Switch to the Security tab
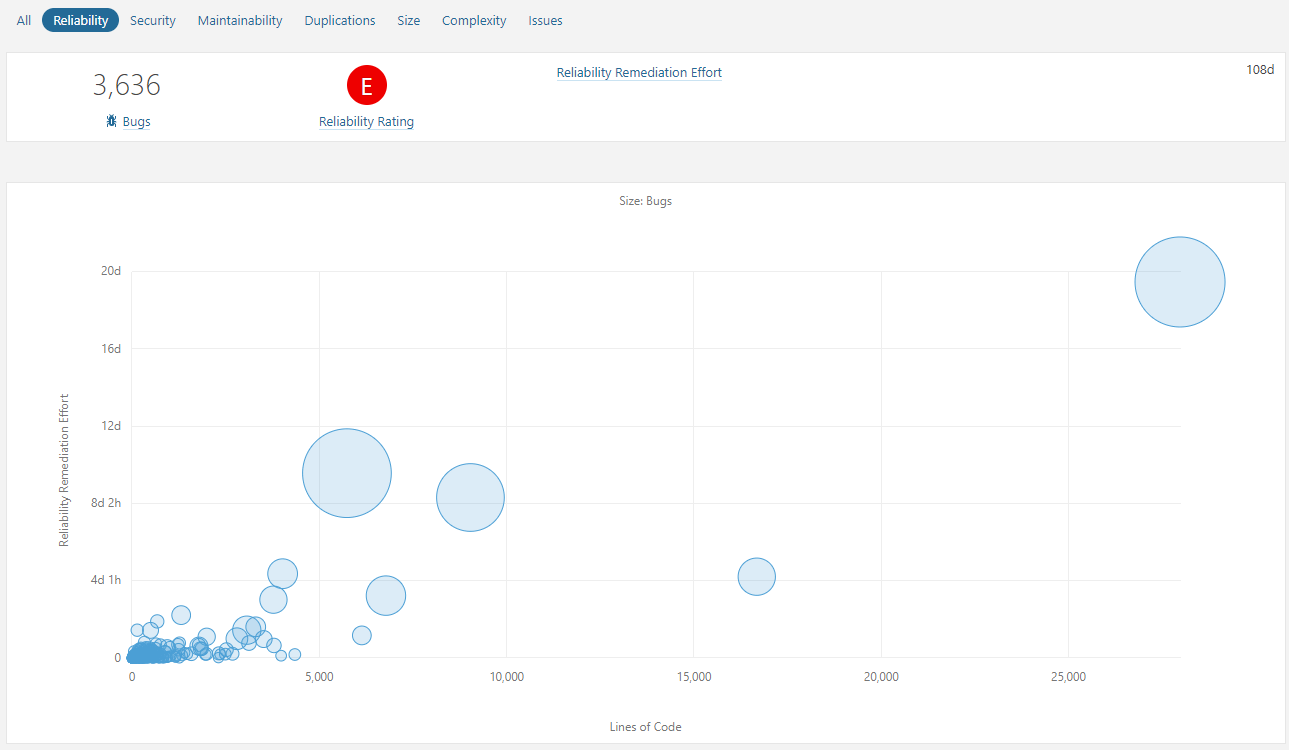 152,20
